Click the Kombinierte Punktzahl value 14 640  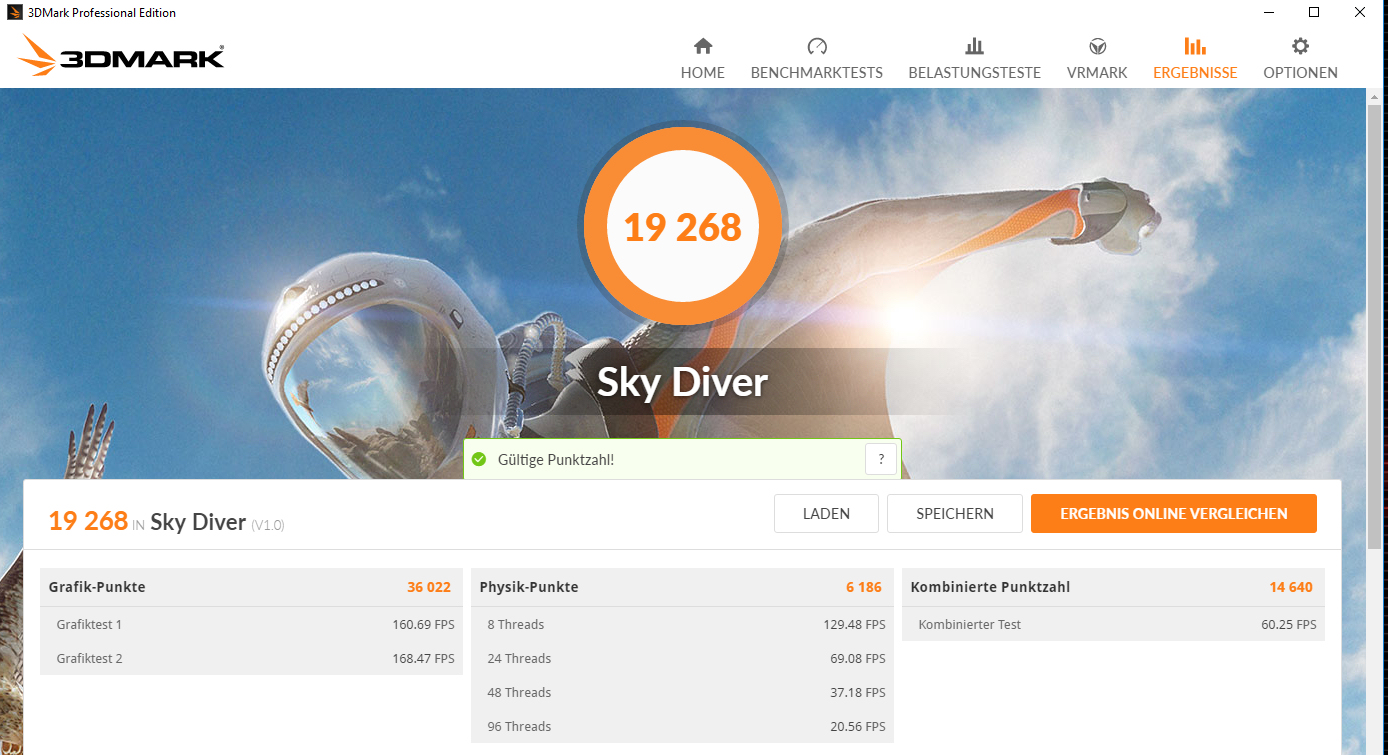coord(1291,587)
